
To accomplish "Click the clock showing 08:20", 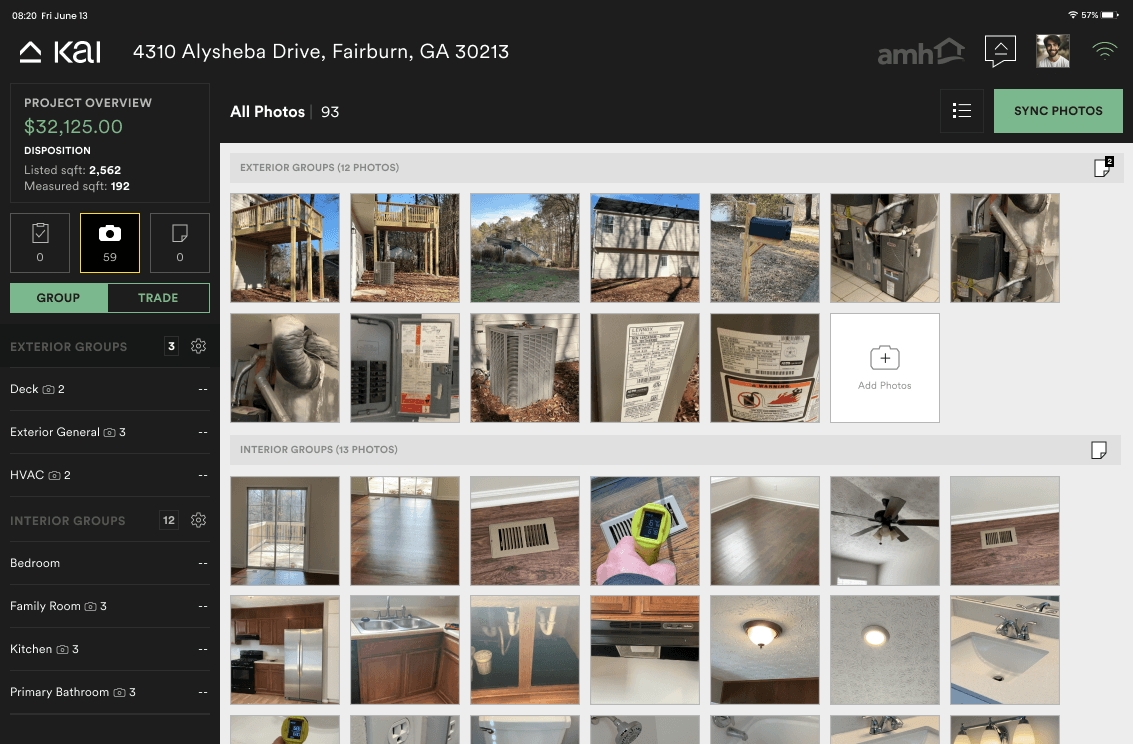I will pyautogui.click(x=24, y=15).
